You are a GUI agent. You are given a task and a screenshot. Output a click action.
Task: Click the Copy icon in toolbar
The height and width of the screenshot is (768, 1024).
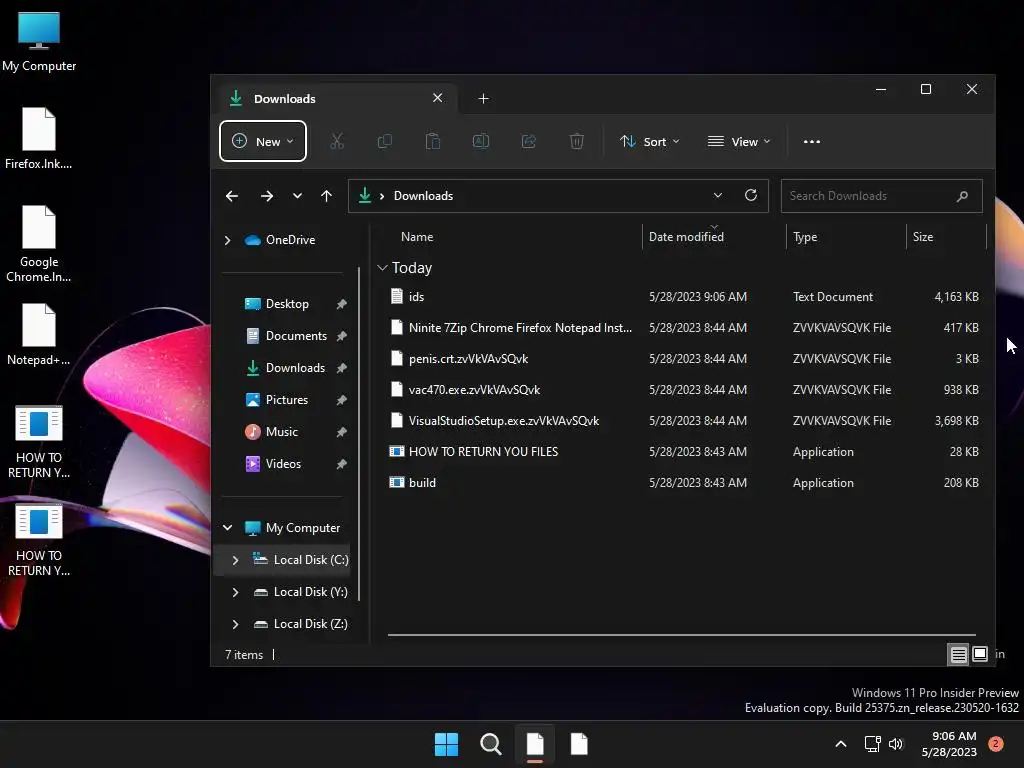pyautogui.click(x=385, y=141)
